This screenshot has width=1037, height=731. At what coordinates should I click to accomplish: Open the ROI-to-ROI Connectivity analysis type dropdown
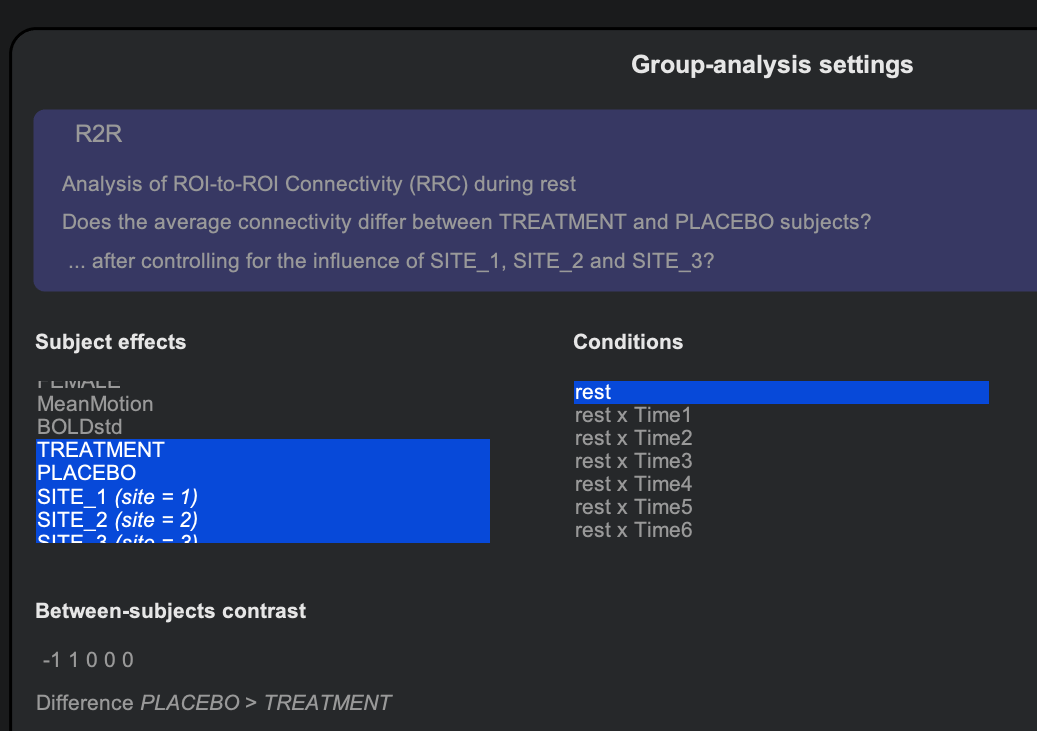[318, 184]
